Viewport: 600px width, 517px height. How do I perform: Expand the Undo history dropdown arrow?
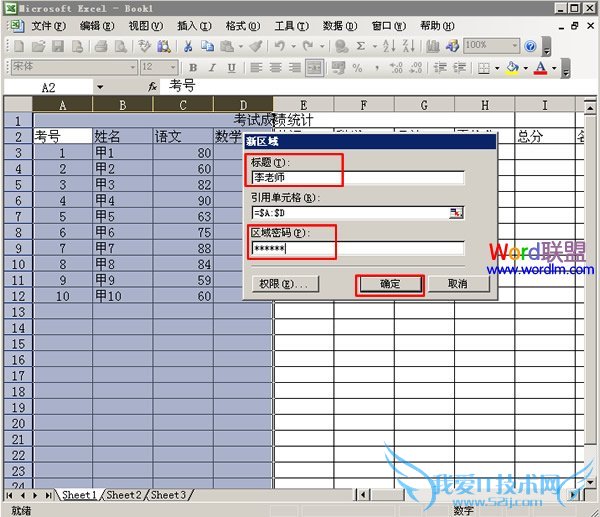(293, 46)
